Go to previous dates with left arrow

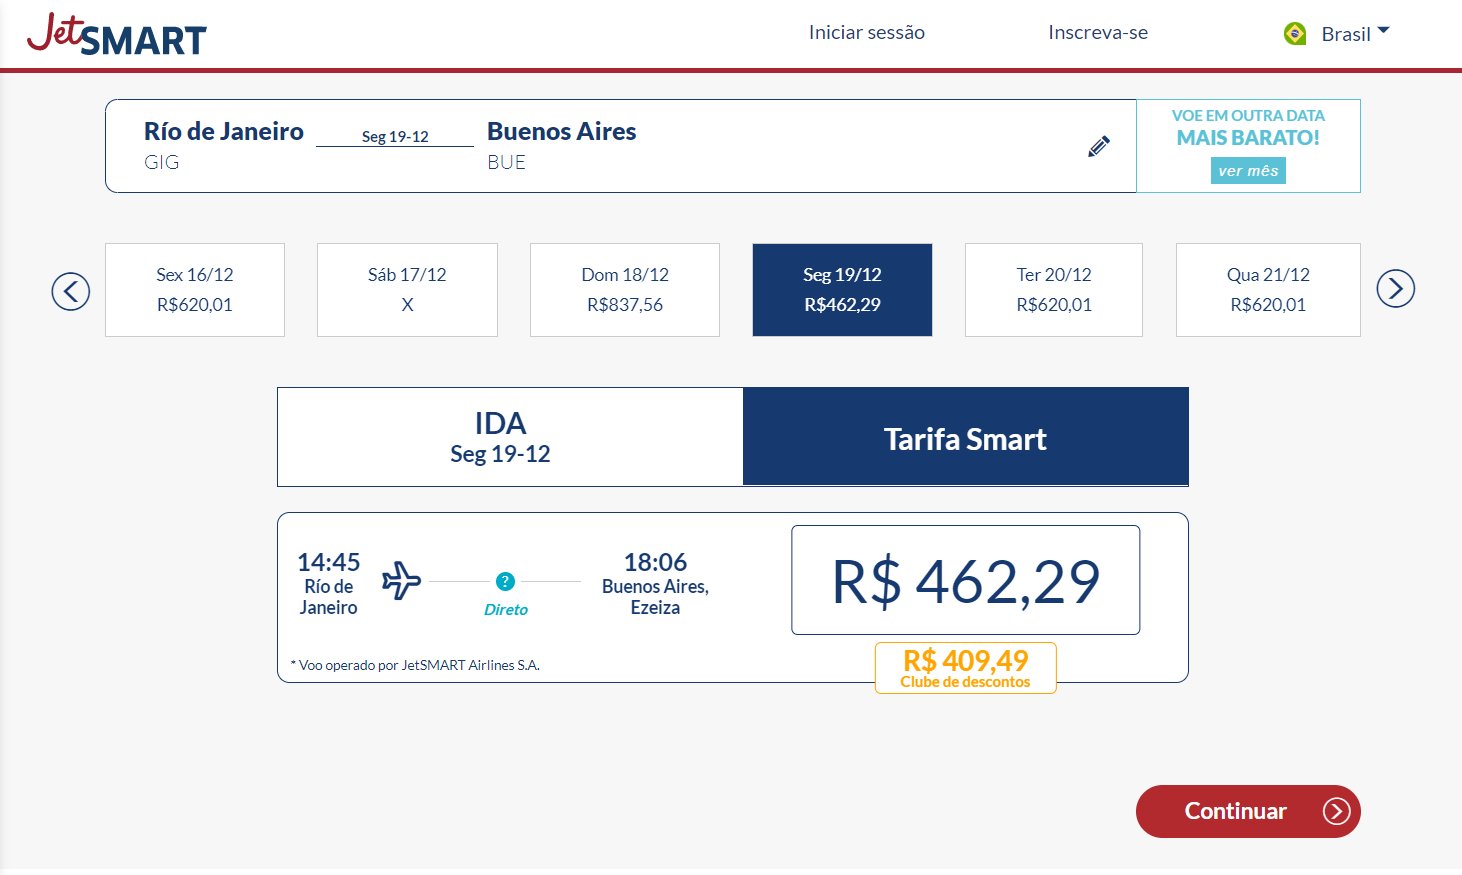pos(71,291)
